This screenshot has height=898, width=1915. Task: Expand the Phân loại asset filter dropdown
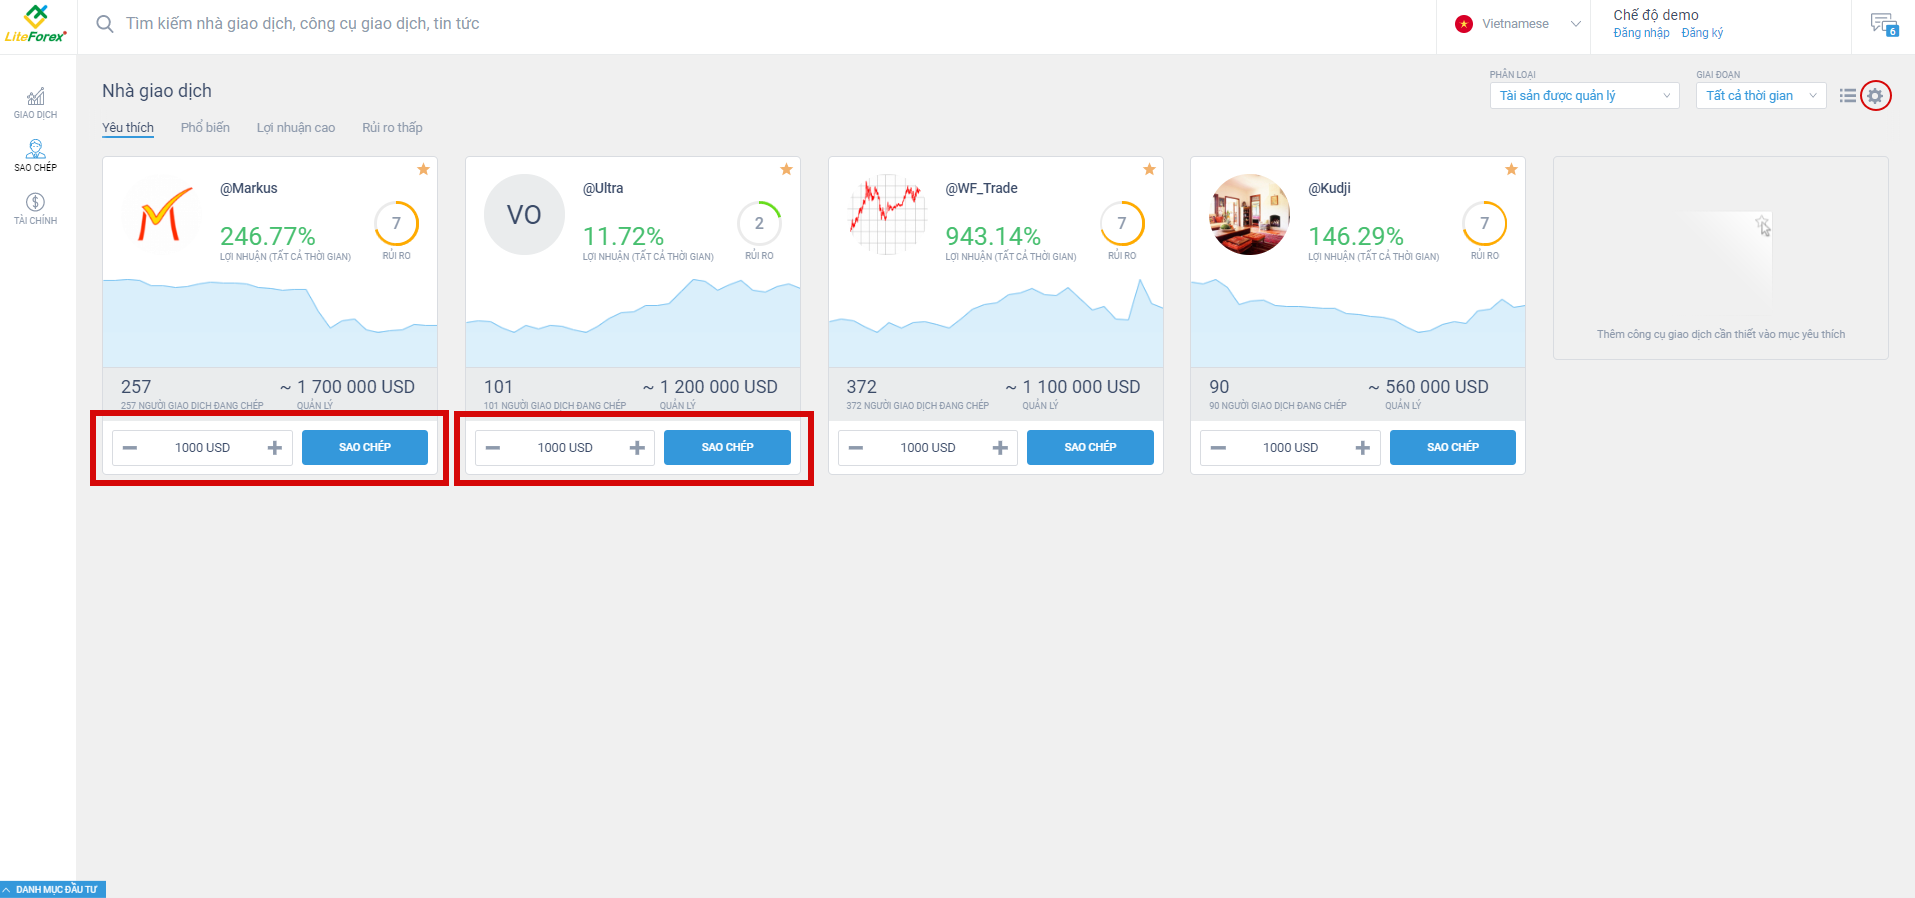coord(1584,96)
